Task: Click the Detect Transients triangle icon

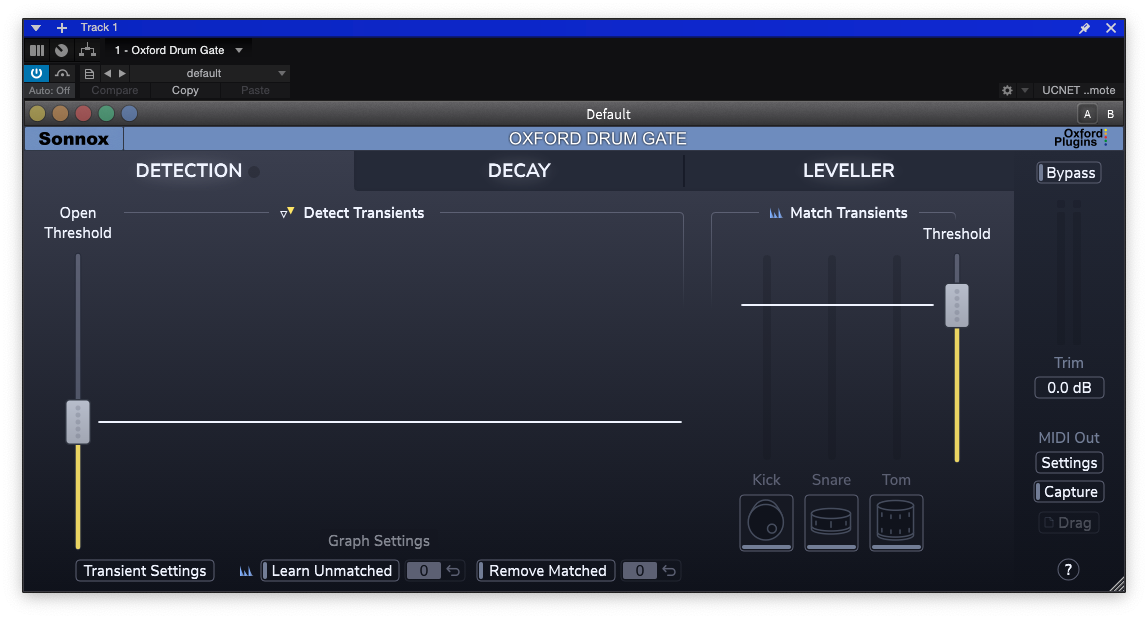Action: pos(287,213)
